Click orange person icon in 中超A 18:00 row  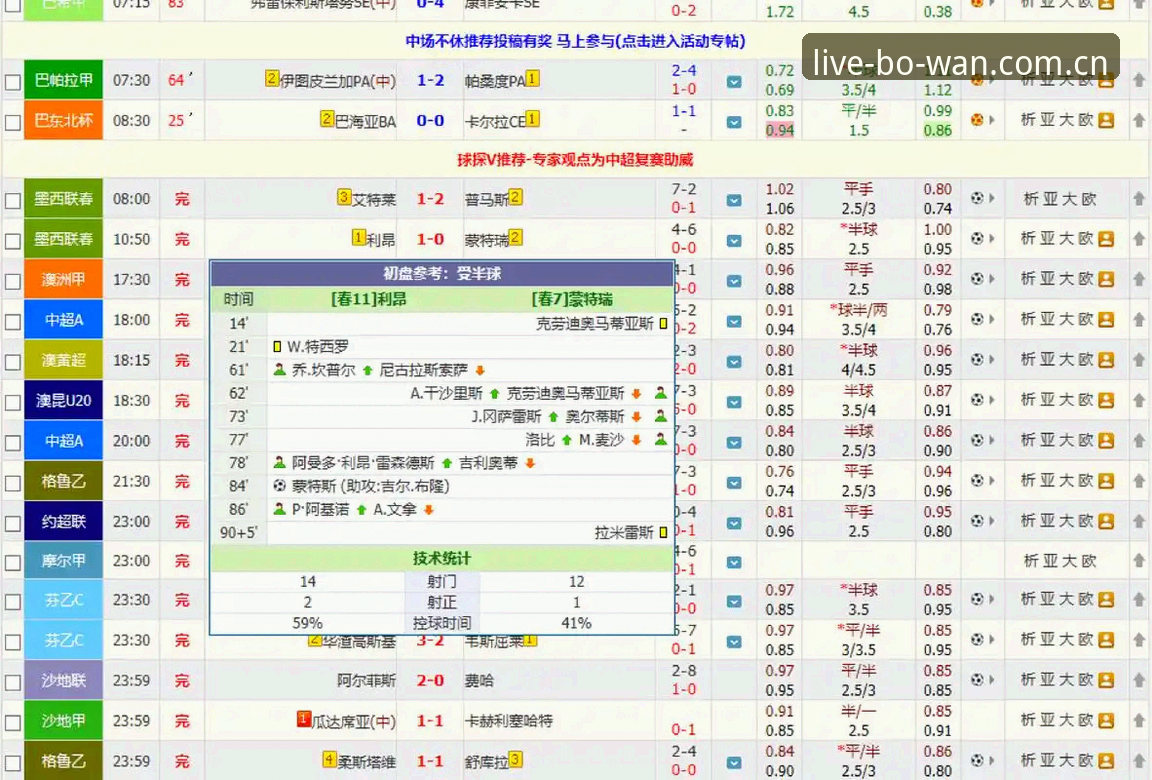pyautogui.click(x=1106, y=319)
